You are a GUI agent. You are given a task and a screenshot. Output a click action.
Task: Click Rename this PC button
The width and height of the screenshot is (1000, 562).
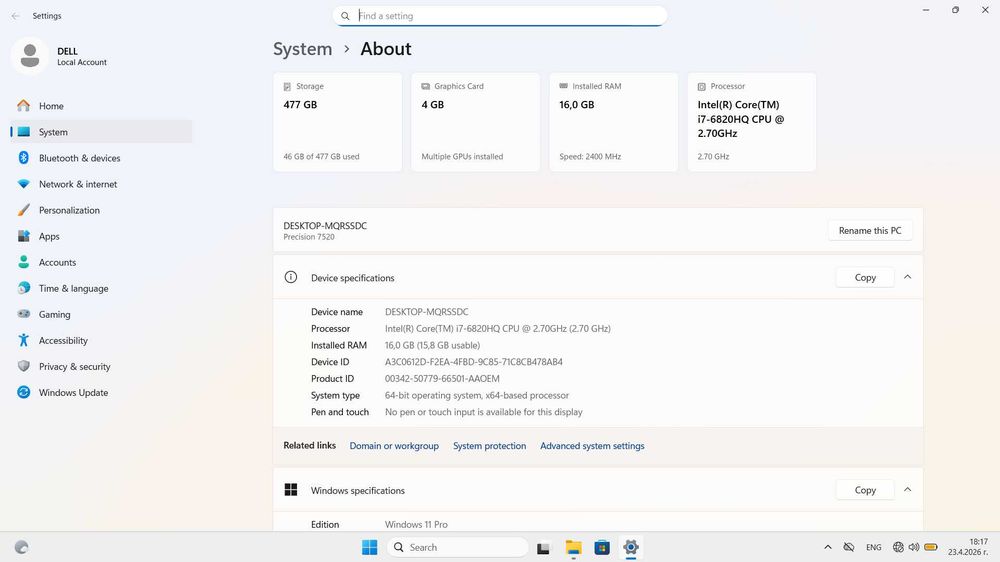[870, 230]
